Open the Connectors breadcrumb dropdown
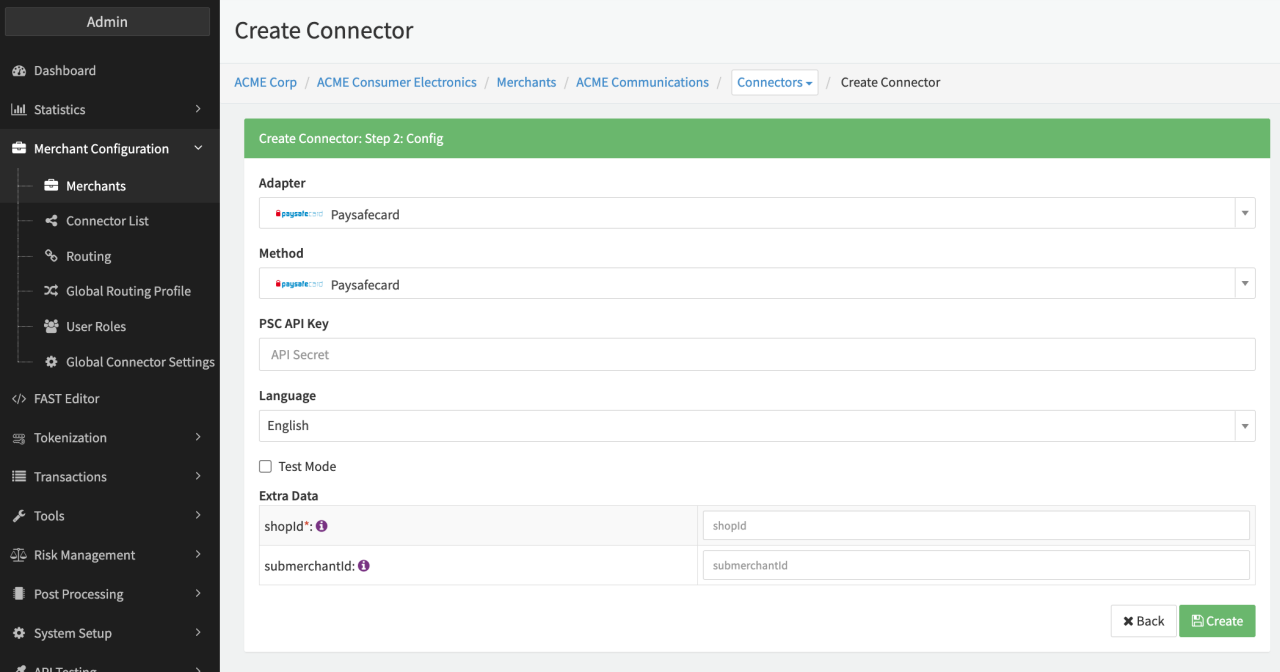1280x672 pixels. point(774,83)
